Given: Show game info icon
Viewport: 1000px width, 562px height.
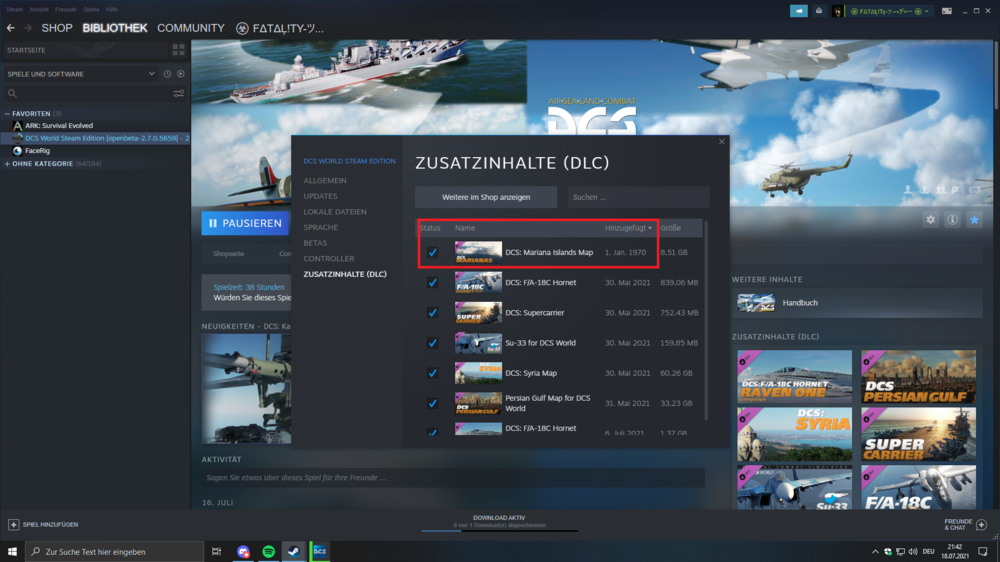Looking at the screenshot, I should 952,219.
